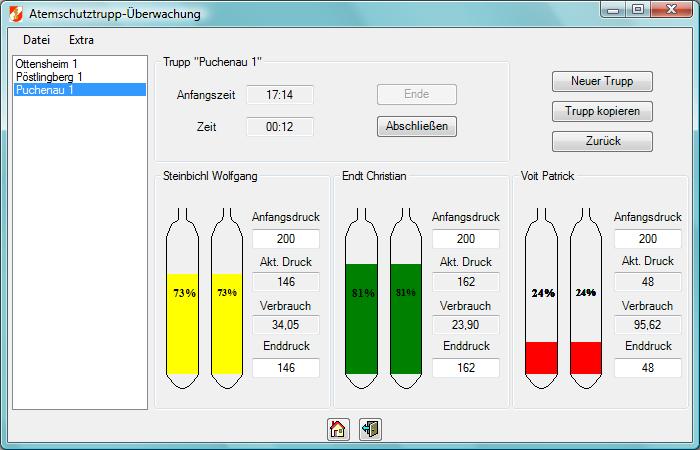
Task: Click Voit Patrick's Akt. Druck value 48
Action: point(648,282)
